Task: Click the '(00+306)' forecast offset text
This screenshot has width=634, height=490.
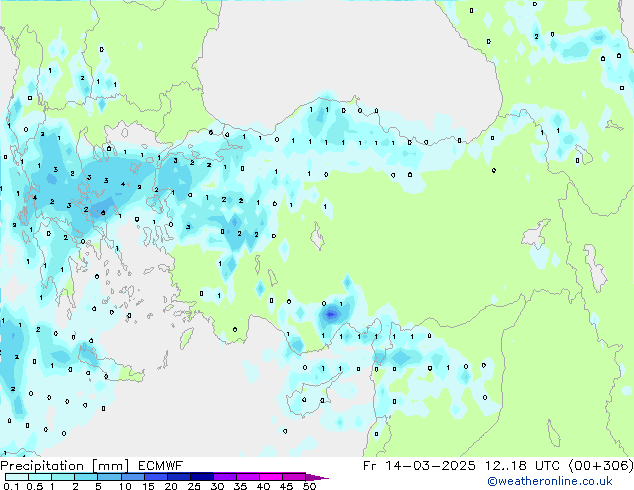Action: pyautogui.click(x=601, y=466)
